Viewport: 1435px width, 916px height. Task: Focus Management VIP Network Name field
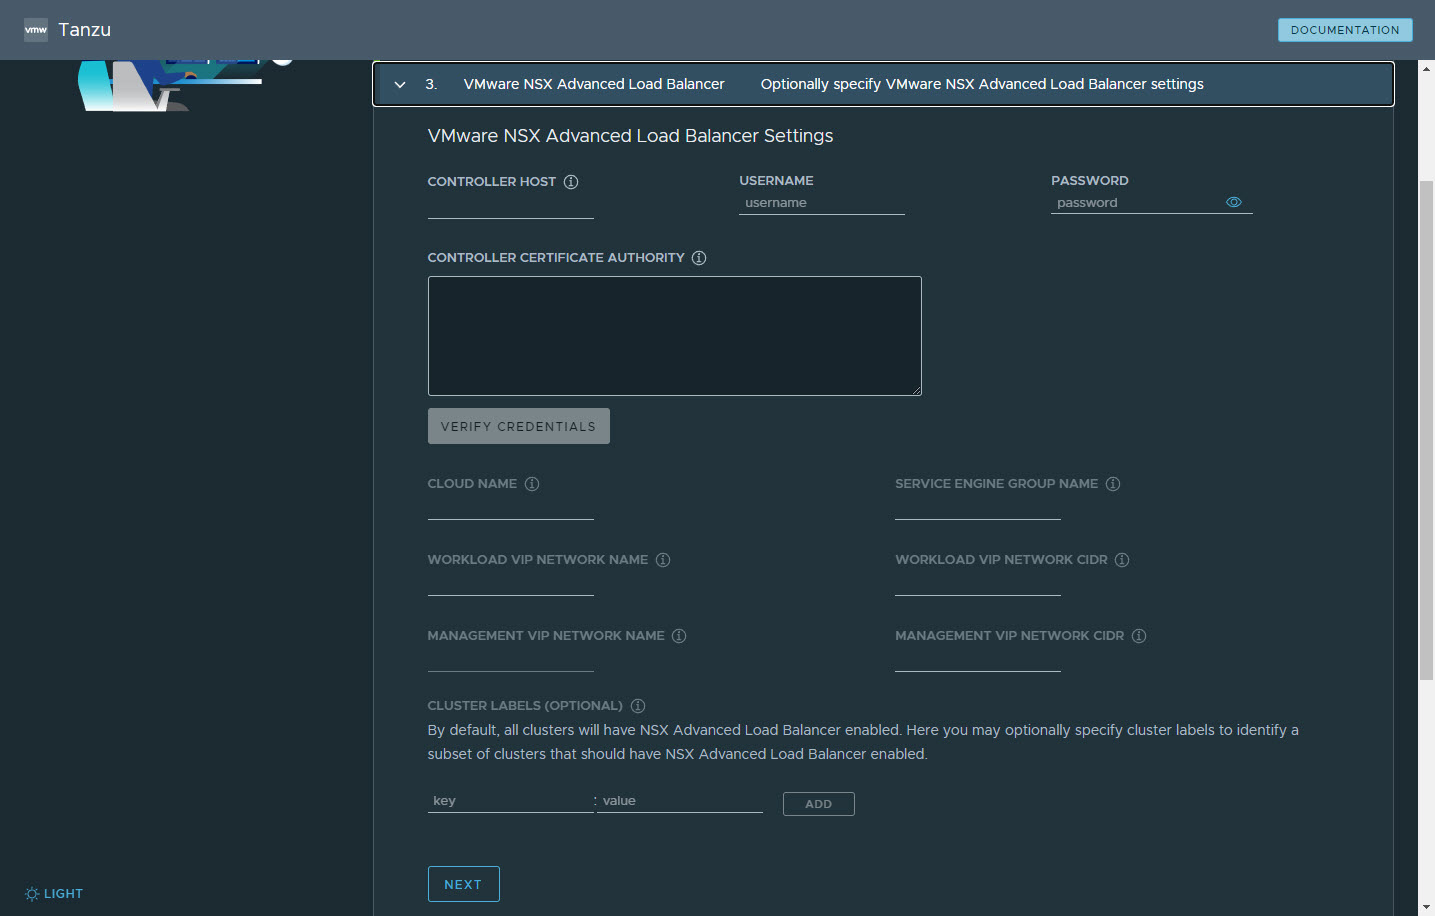(x=511, y=659)
